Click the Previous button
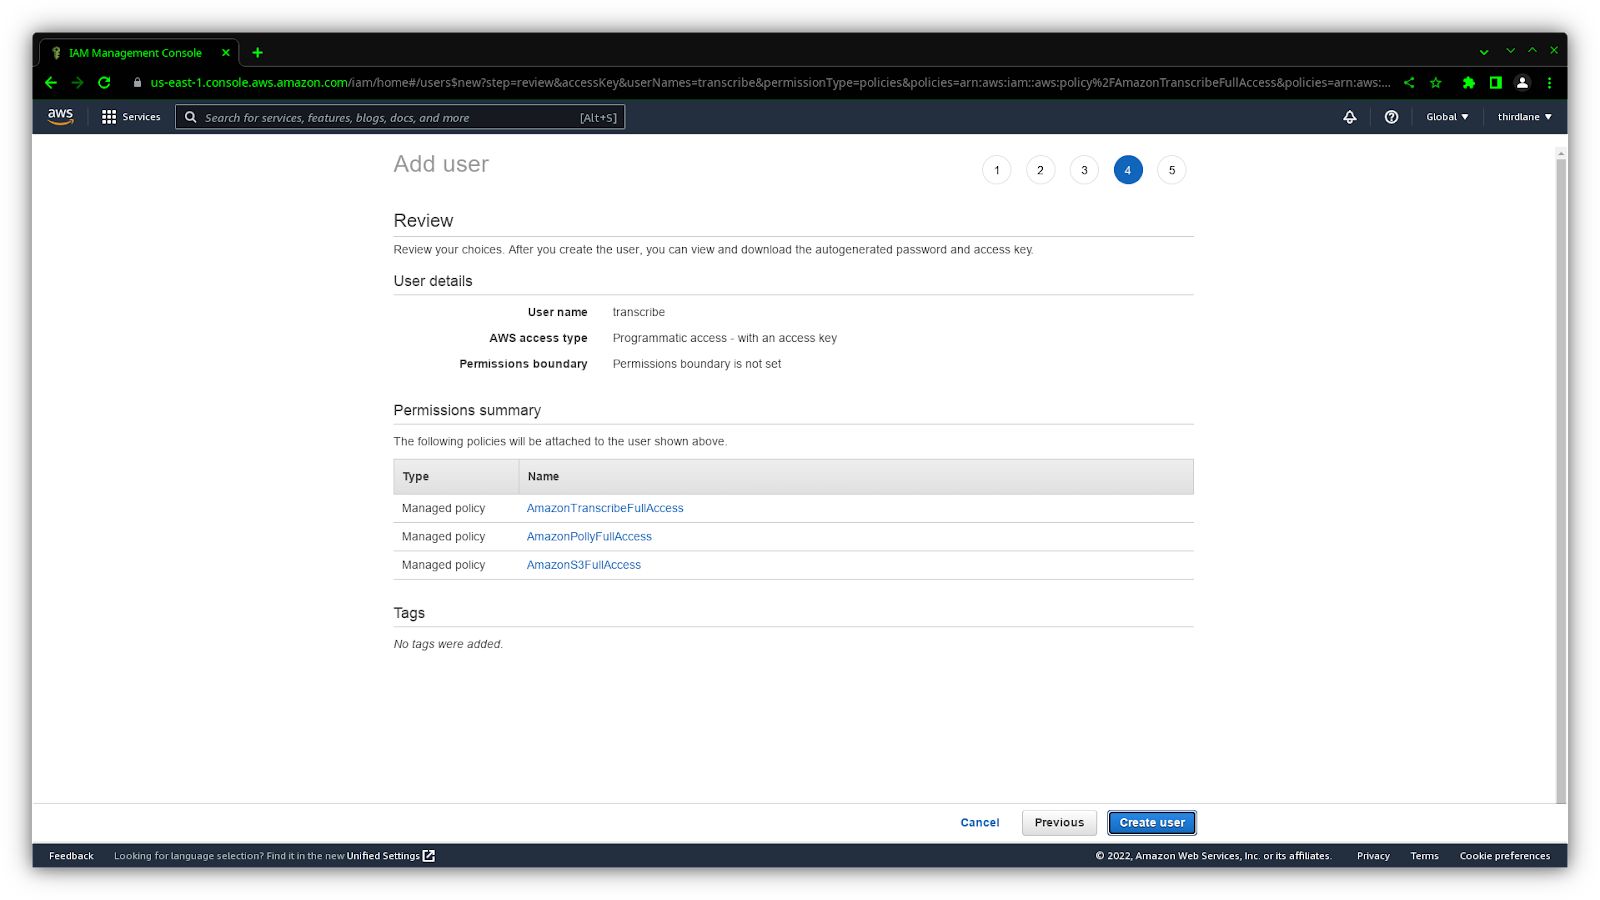This screenshot has width=1600, height=900. pyautogui.click(x=1059, y=823)
